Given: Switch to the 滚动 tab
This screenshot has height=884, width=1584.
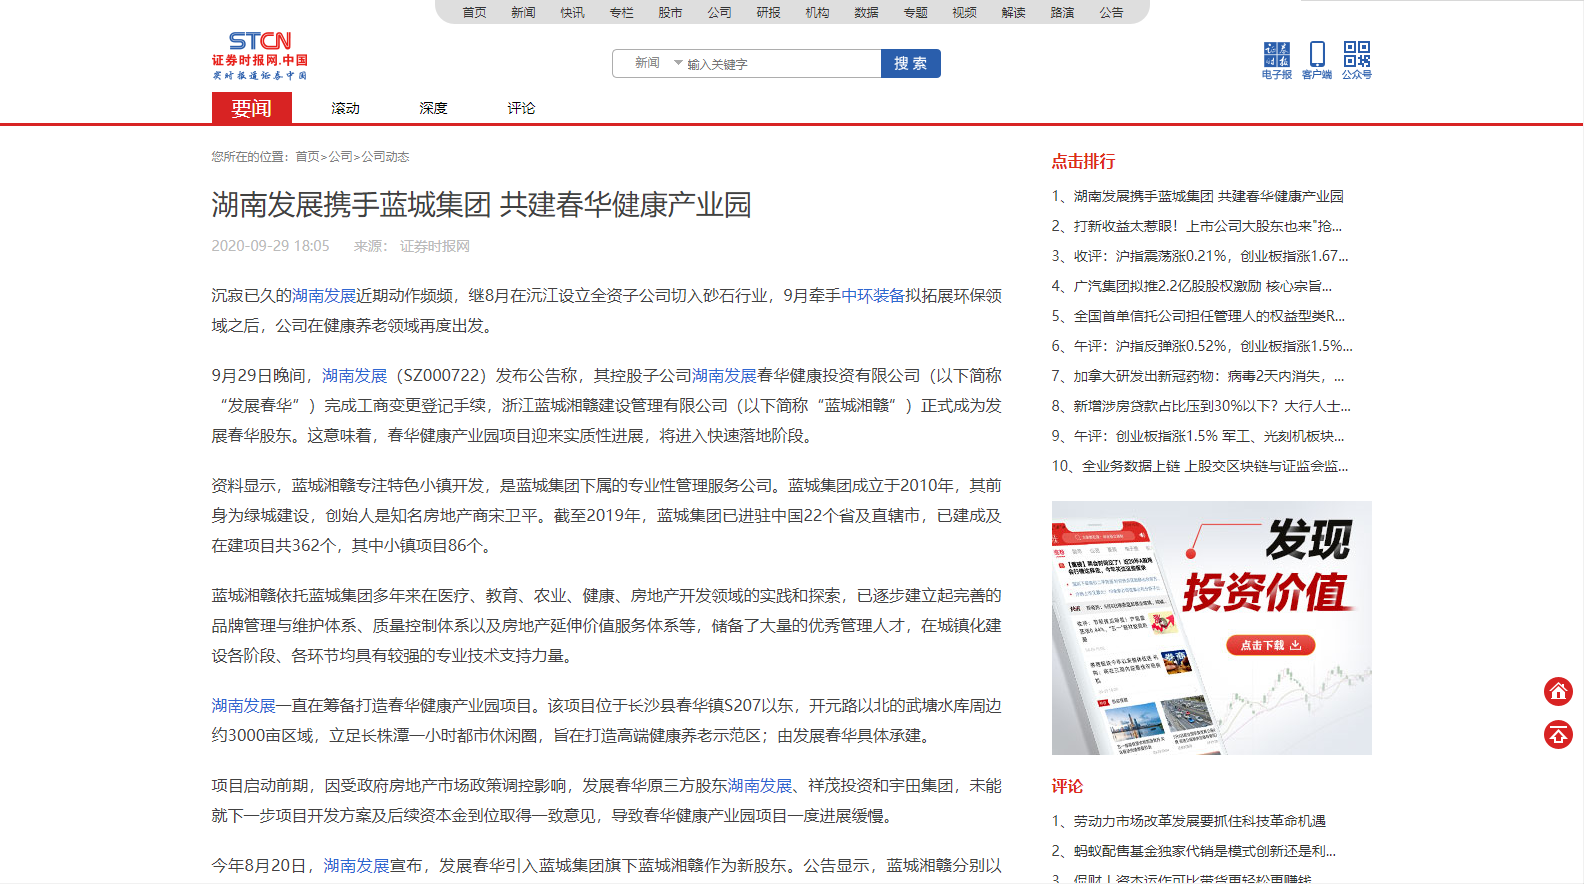Looking at the screenshot, I should click(x=345, y=108).
